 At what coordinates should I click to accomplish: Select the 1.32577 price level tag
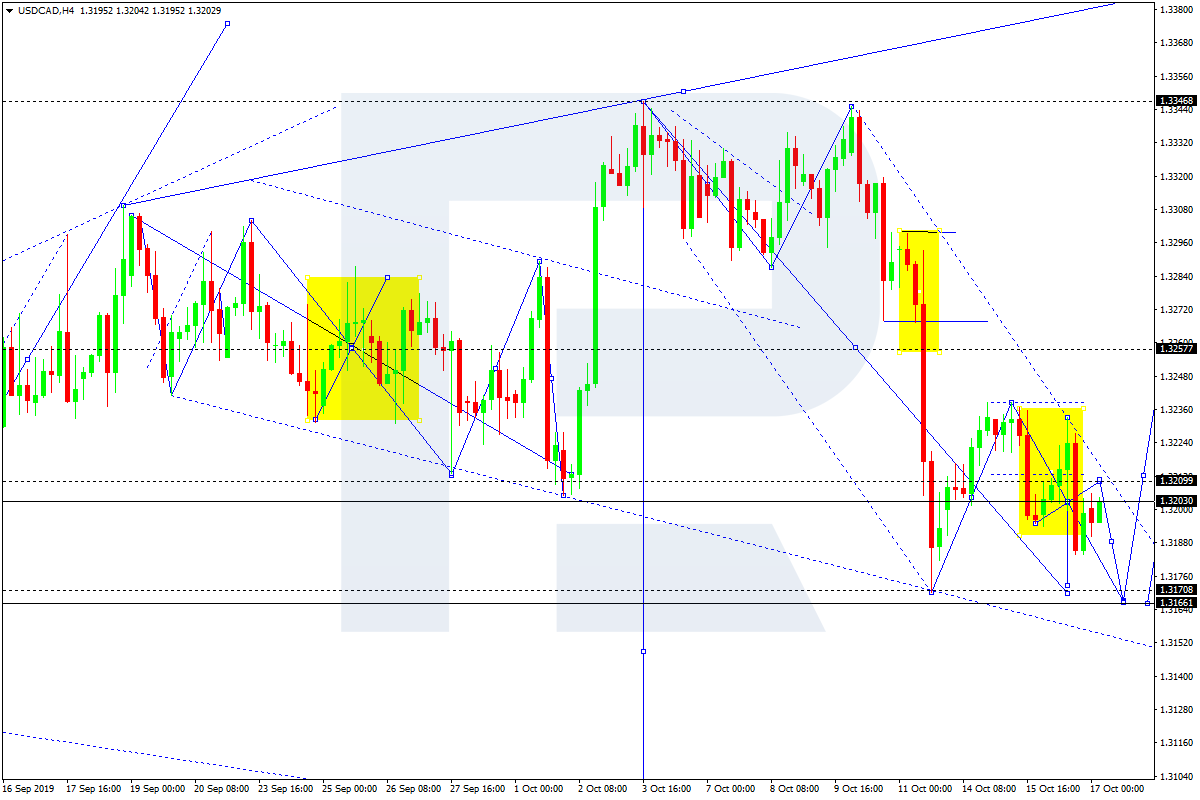click(1174, 349)
